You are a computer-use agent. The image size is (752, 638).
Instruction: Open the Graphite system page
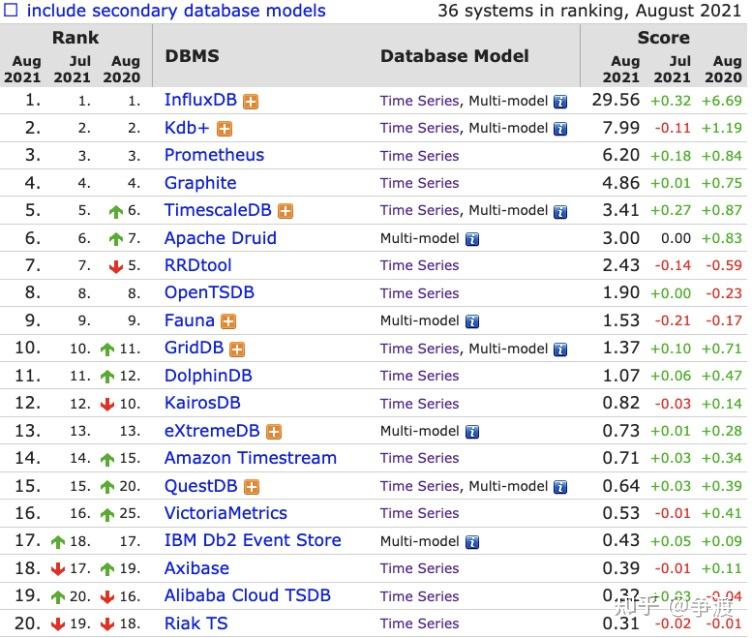[x=200, y=183]
